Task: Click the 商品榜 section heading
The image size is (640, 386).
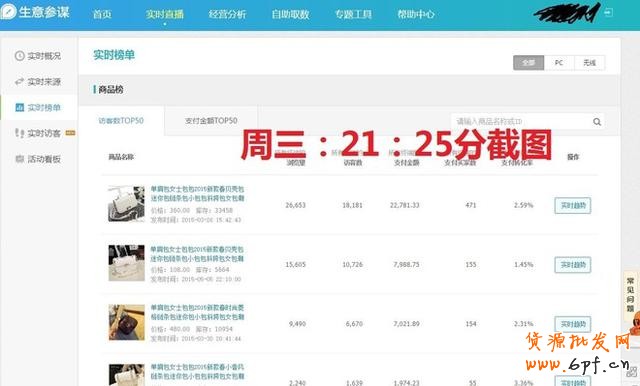Action: 111,89
